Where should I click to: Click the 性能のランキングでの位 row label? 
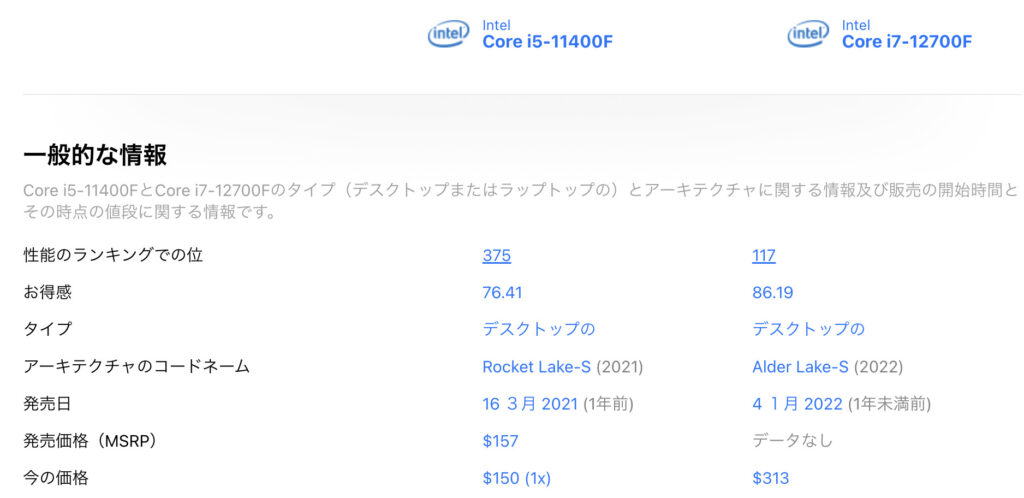tap(113, 256)
